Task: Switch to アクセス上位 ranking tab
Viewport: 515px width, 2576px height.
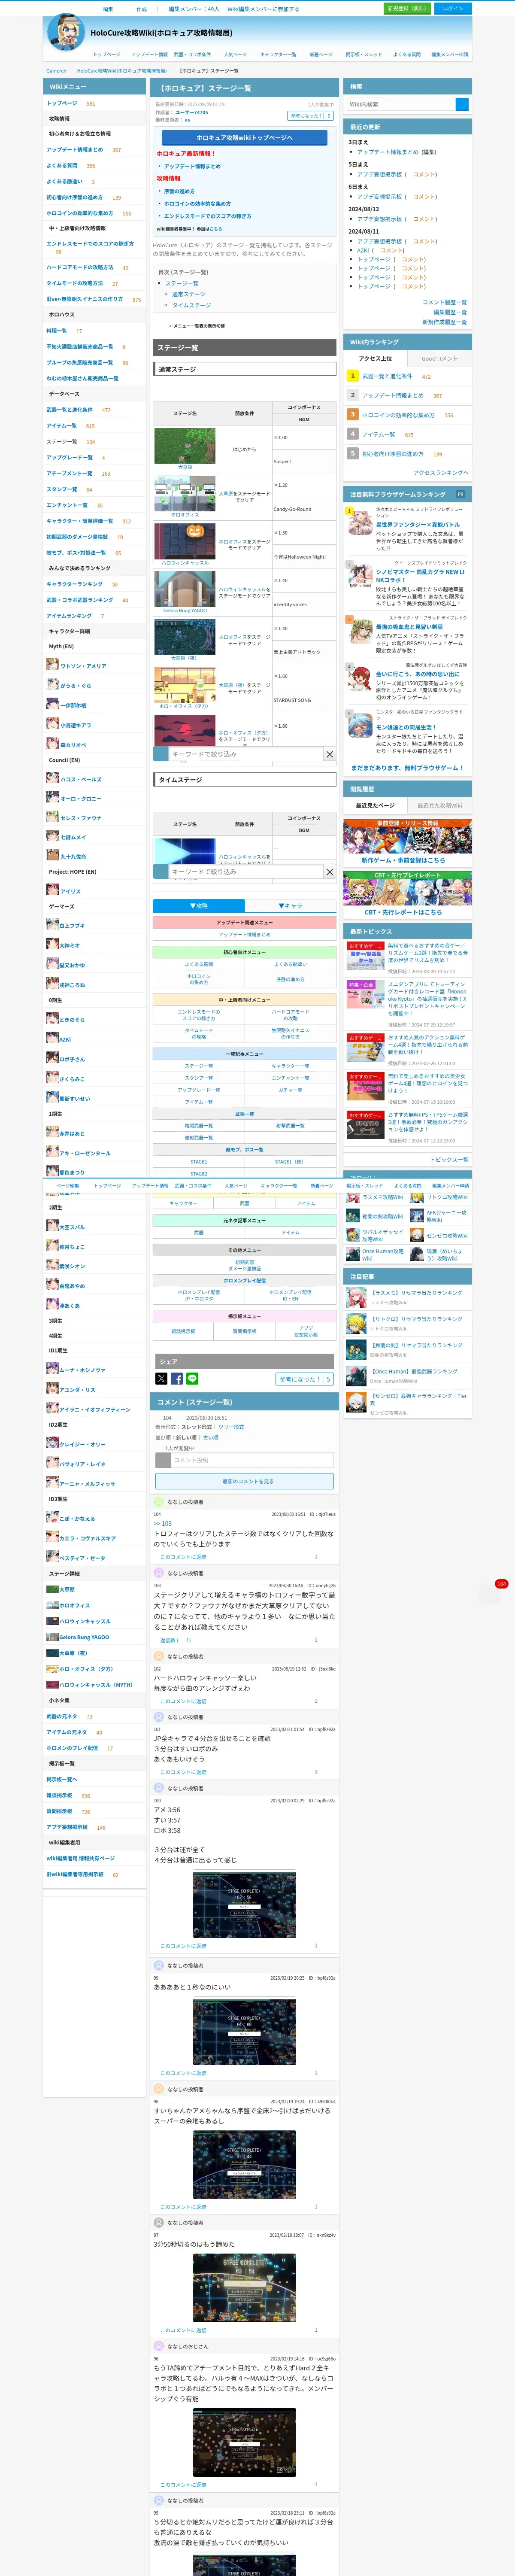Action: point(375,358)
